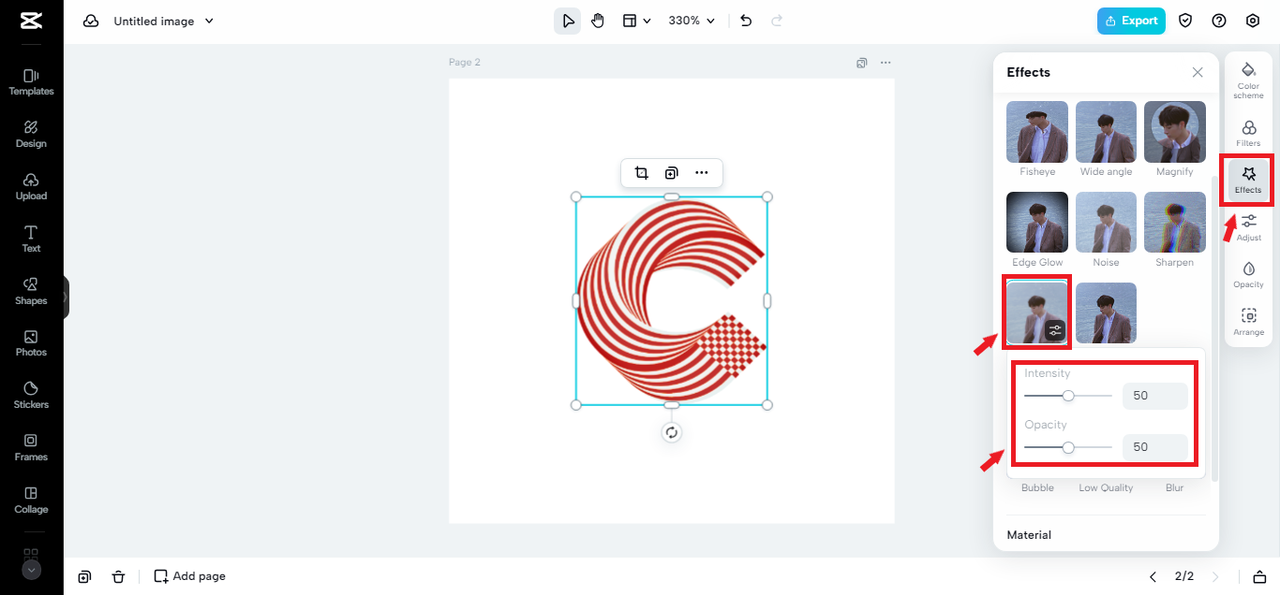Open the Upload sidebar panel
The width and height of the screenshot is (1280, 595).
tap(31, 187)
